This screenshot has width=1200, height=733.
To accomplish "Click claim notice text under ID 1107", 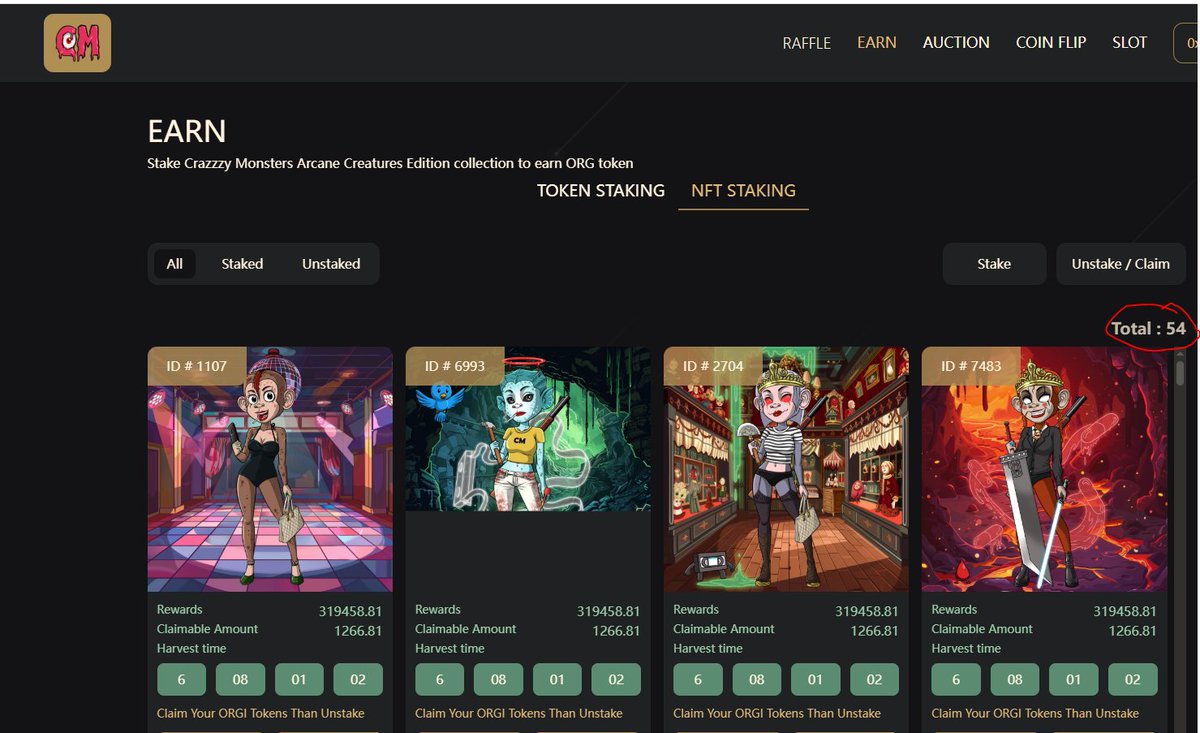I will 260,713.
